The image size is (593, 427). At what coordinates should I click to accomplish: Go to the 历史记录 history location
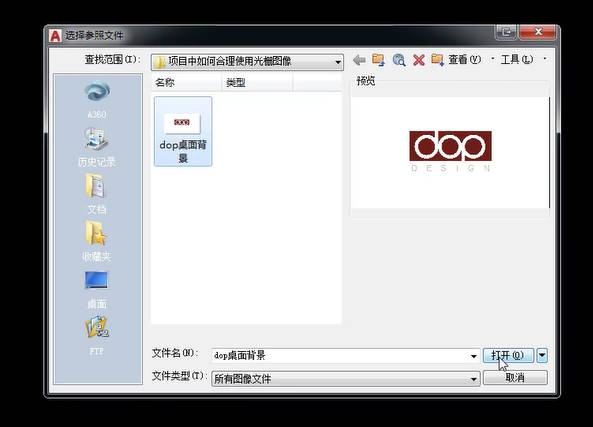coord(97,148)
